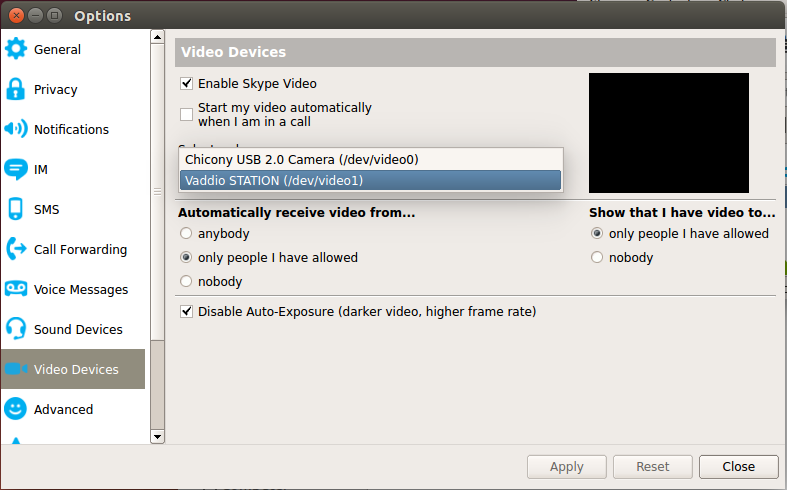Select the Call Forwarding label

click(80, 250)
